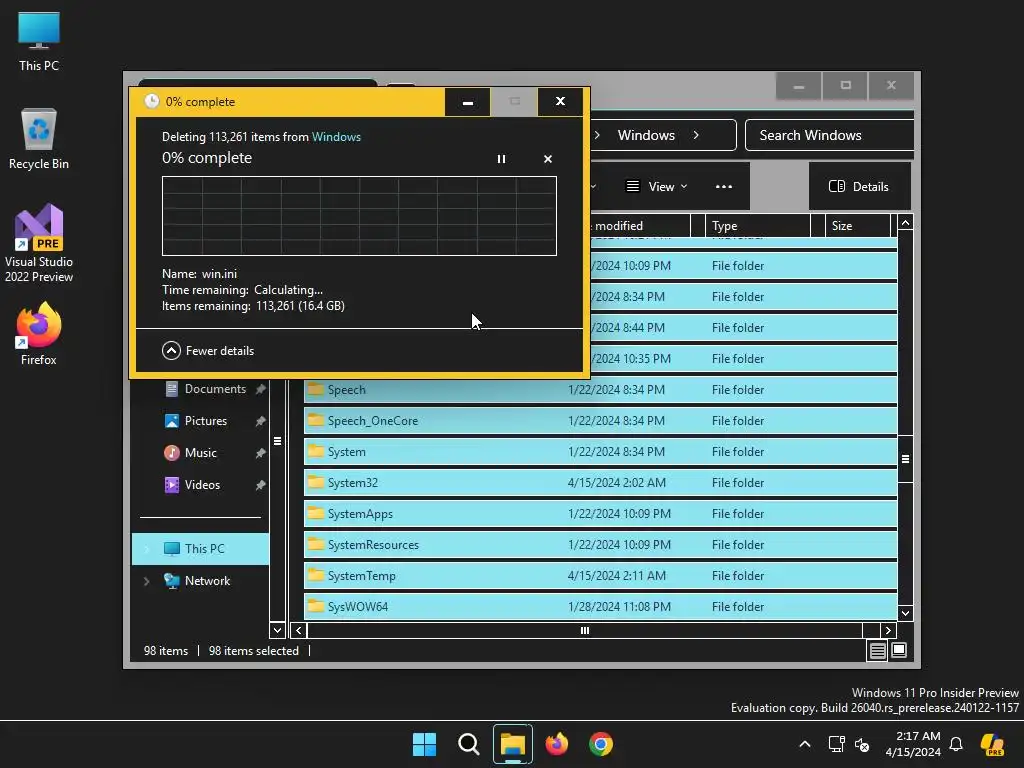1024x768 pixels.
Task: Select Network in the navigation pane
Action: click(x=197, y=581)
